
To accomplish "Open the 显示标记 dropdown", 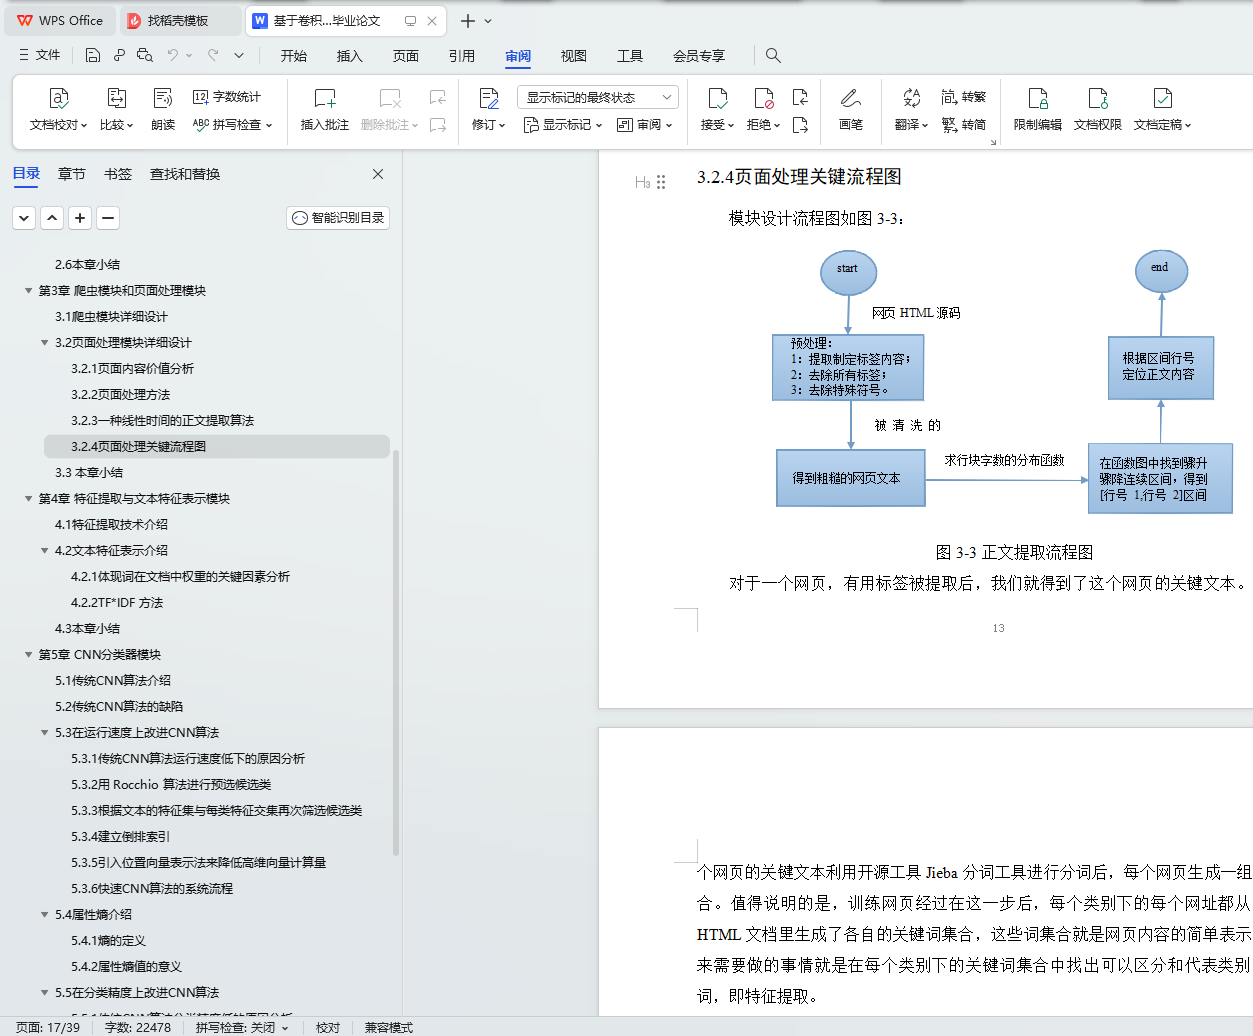I will (x=563, y=125).
